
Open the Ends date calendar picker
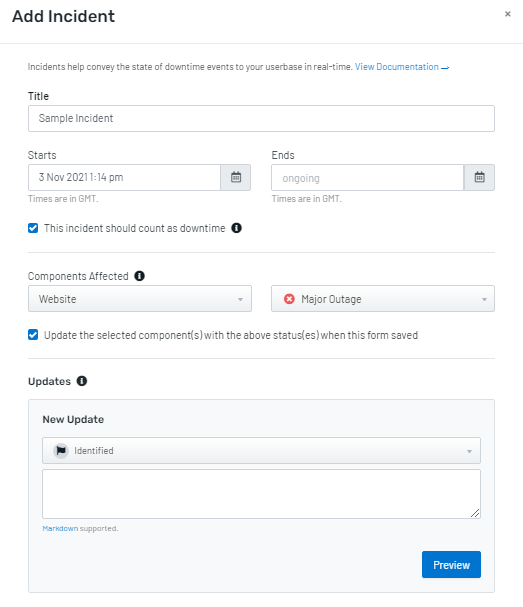[479, 177]
